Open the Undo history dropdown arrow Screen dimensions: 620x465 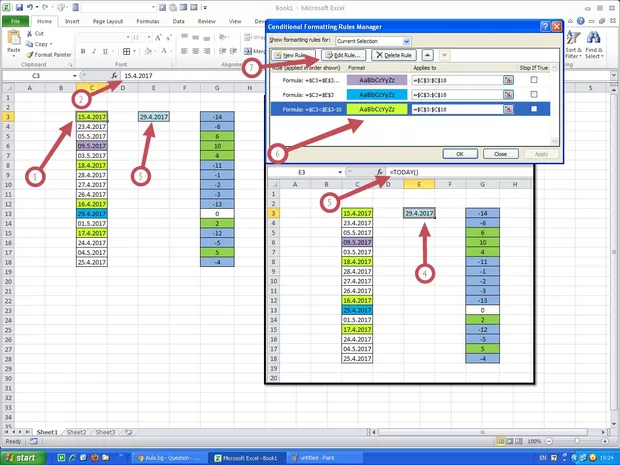[x=36, y=7]
